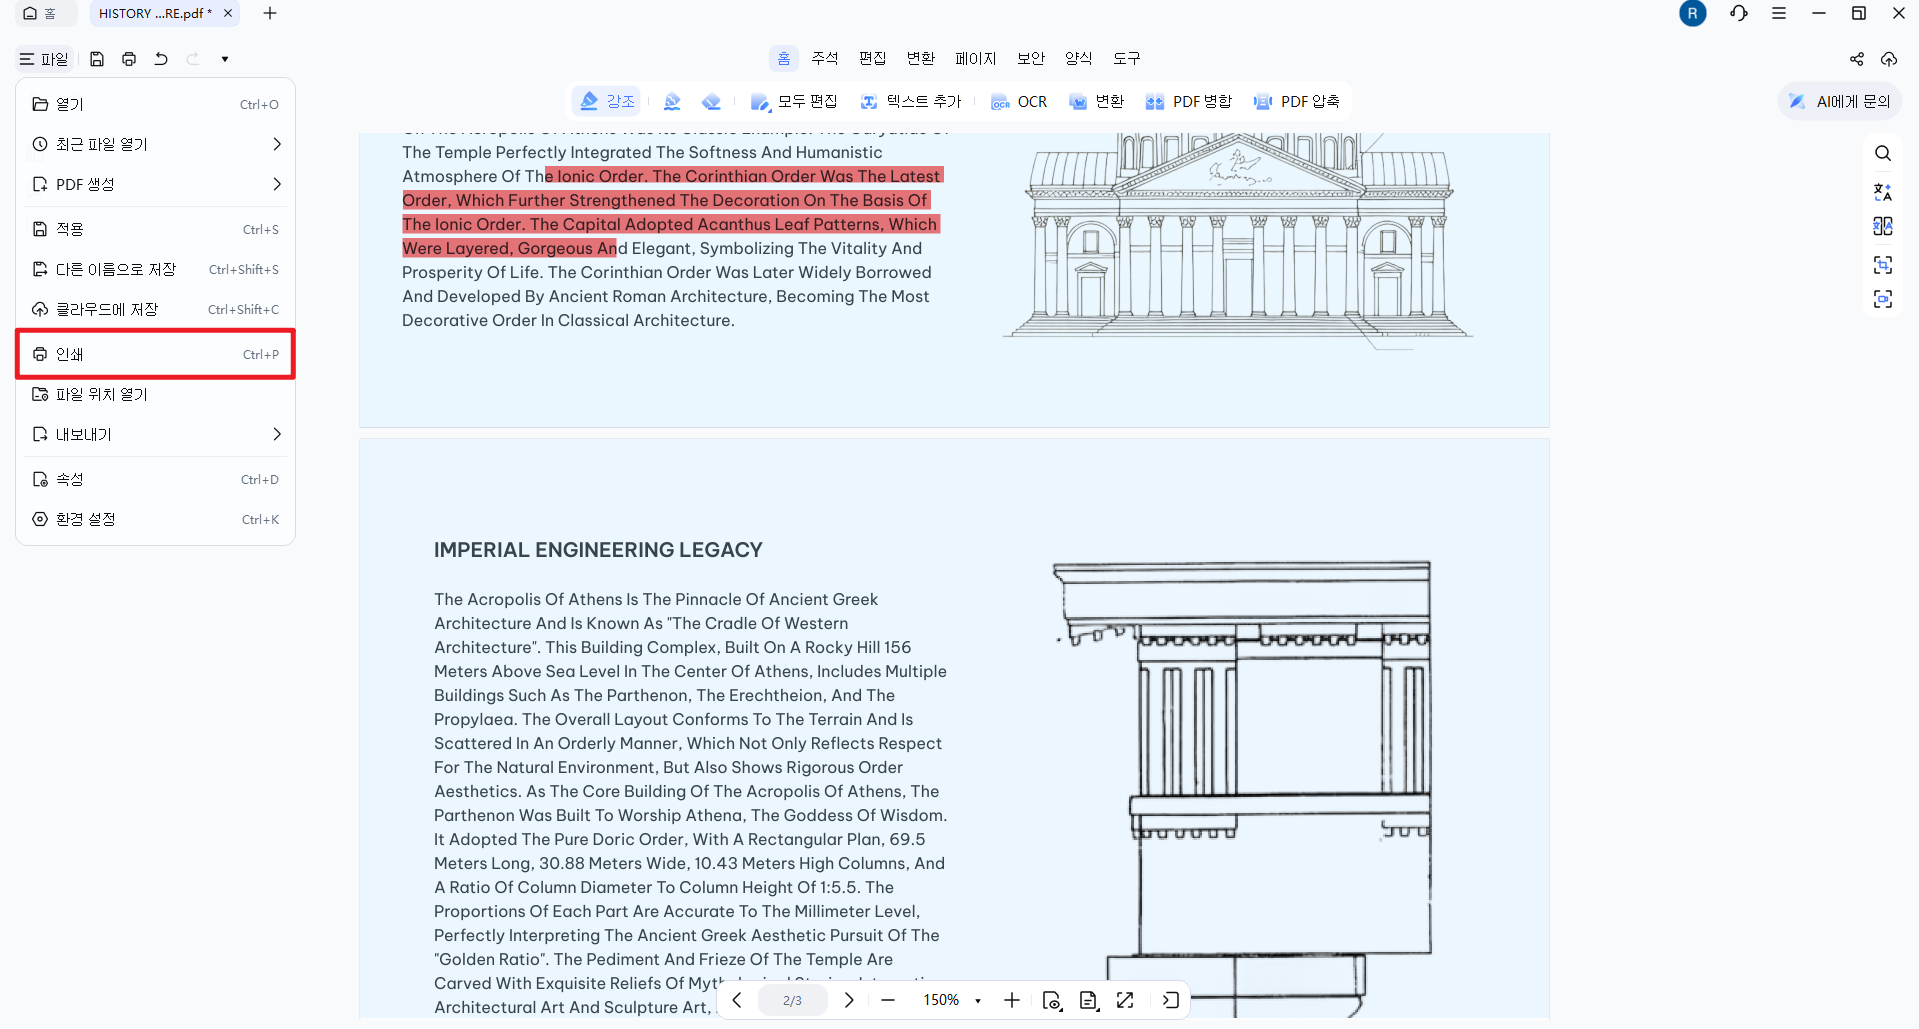The height and width of the screenshot is (1029, 1919).
Task: Switch to the 홈 ribbon tab
Action: point(784,59)
